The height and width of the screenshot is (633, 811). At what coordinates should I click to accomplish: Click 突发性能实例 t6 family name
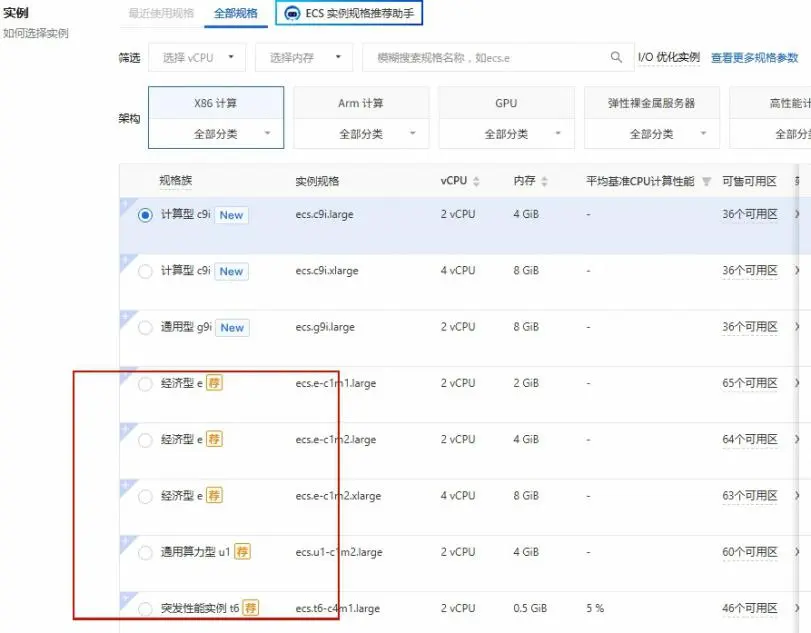[x=200, y=608]
